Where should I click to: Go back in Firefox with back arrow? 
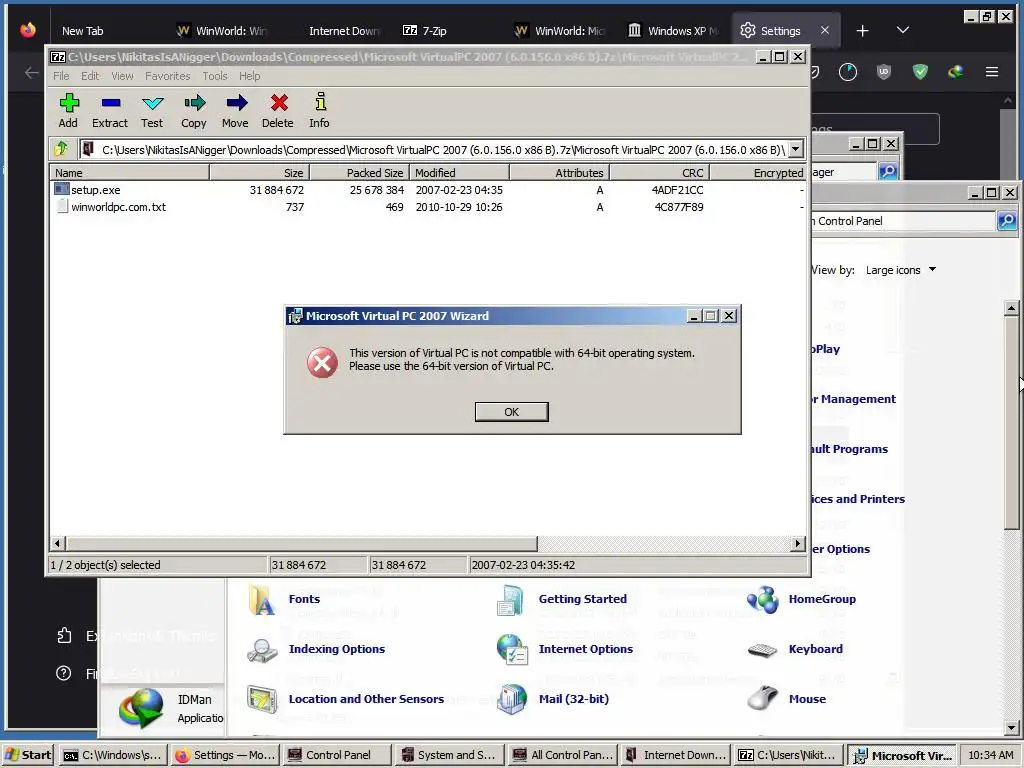[x=31, y=72]
